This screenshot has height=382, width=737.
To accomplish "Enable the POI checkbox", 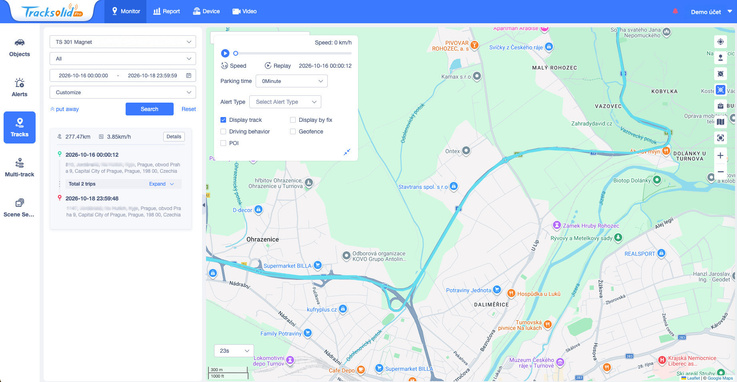I will [x=223, y=143].
